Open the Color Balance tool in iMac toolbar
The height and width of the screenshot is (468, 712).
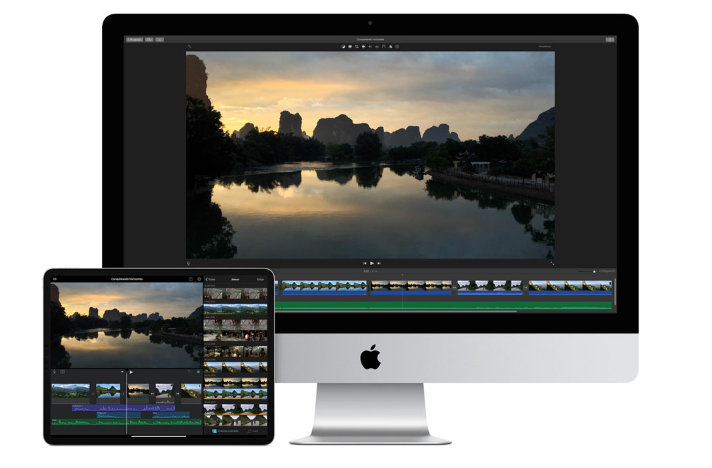[344, 46]
